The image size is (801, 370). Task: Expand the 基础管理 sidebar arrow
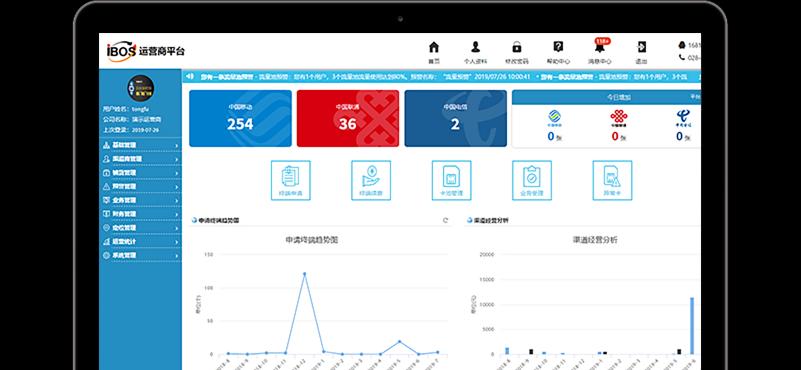pyautogui.click(x=177, y=146)
